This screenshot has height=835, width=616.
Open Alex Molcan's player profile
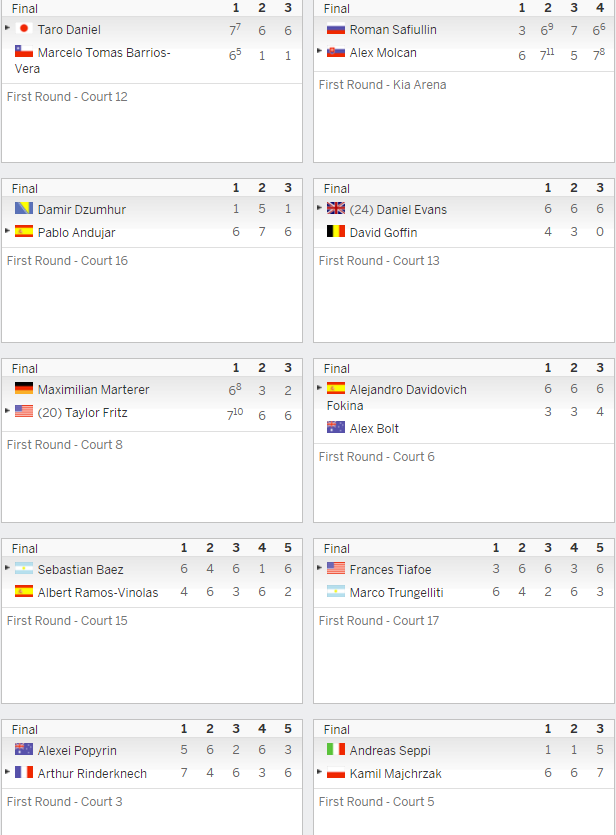(383, 53)
